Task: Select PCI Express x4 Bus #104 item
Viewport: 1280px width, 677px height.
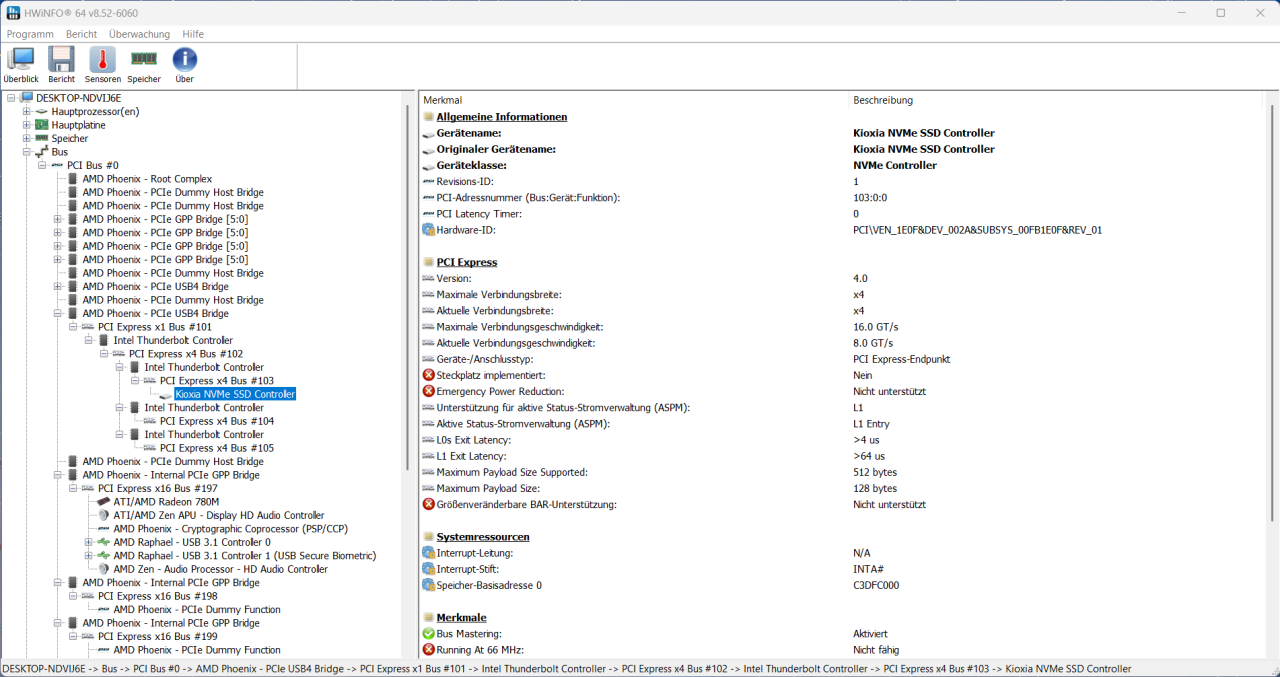Action: (216, 421)
